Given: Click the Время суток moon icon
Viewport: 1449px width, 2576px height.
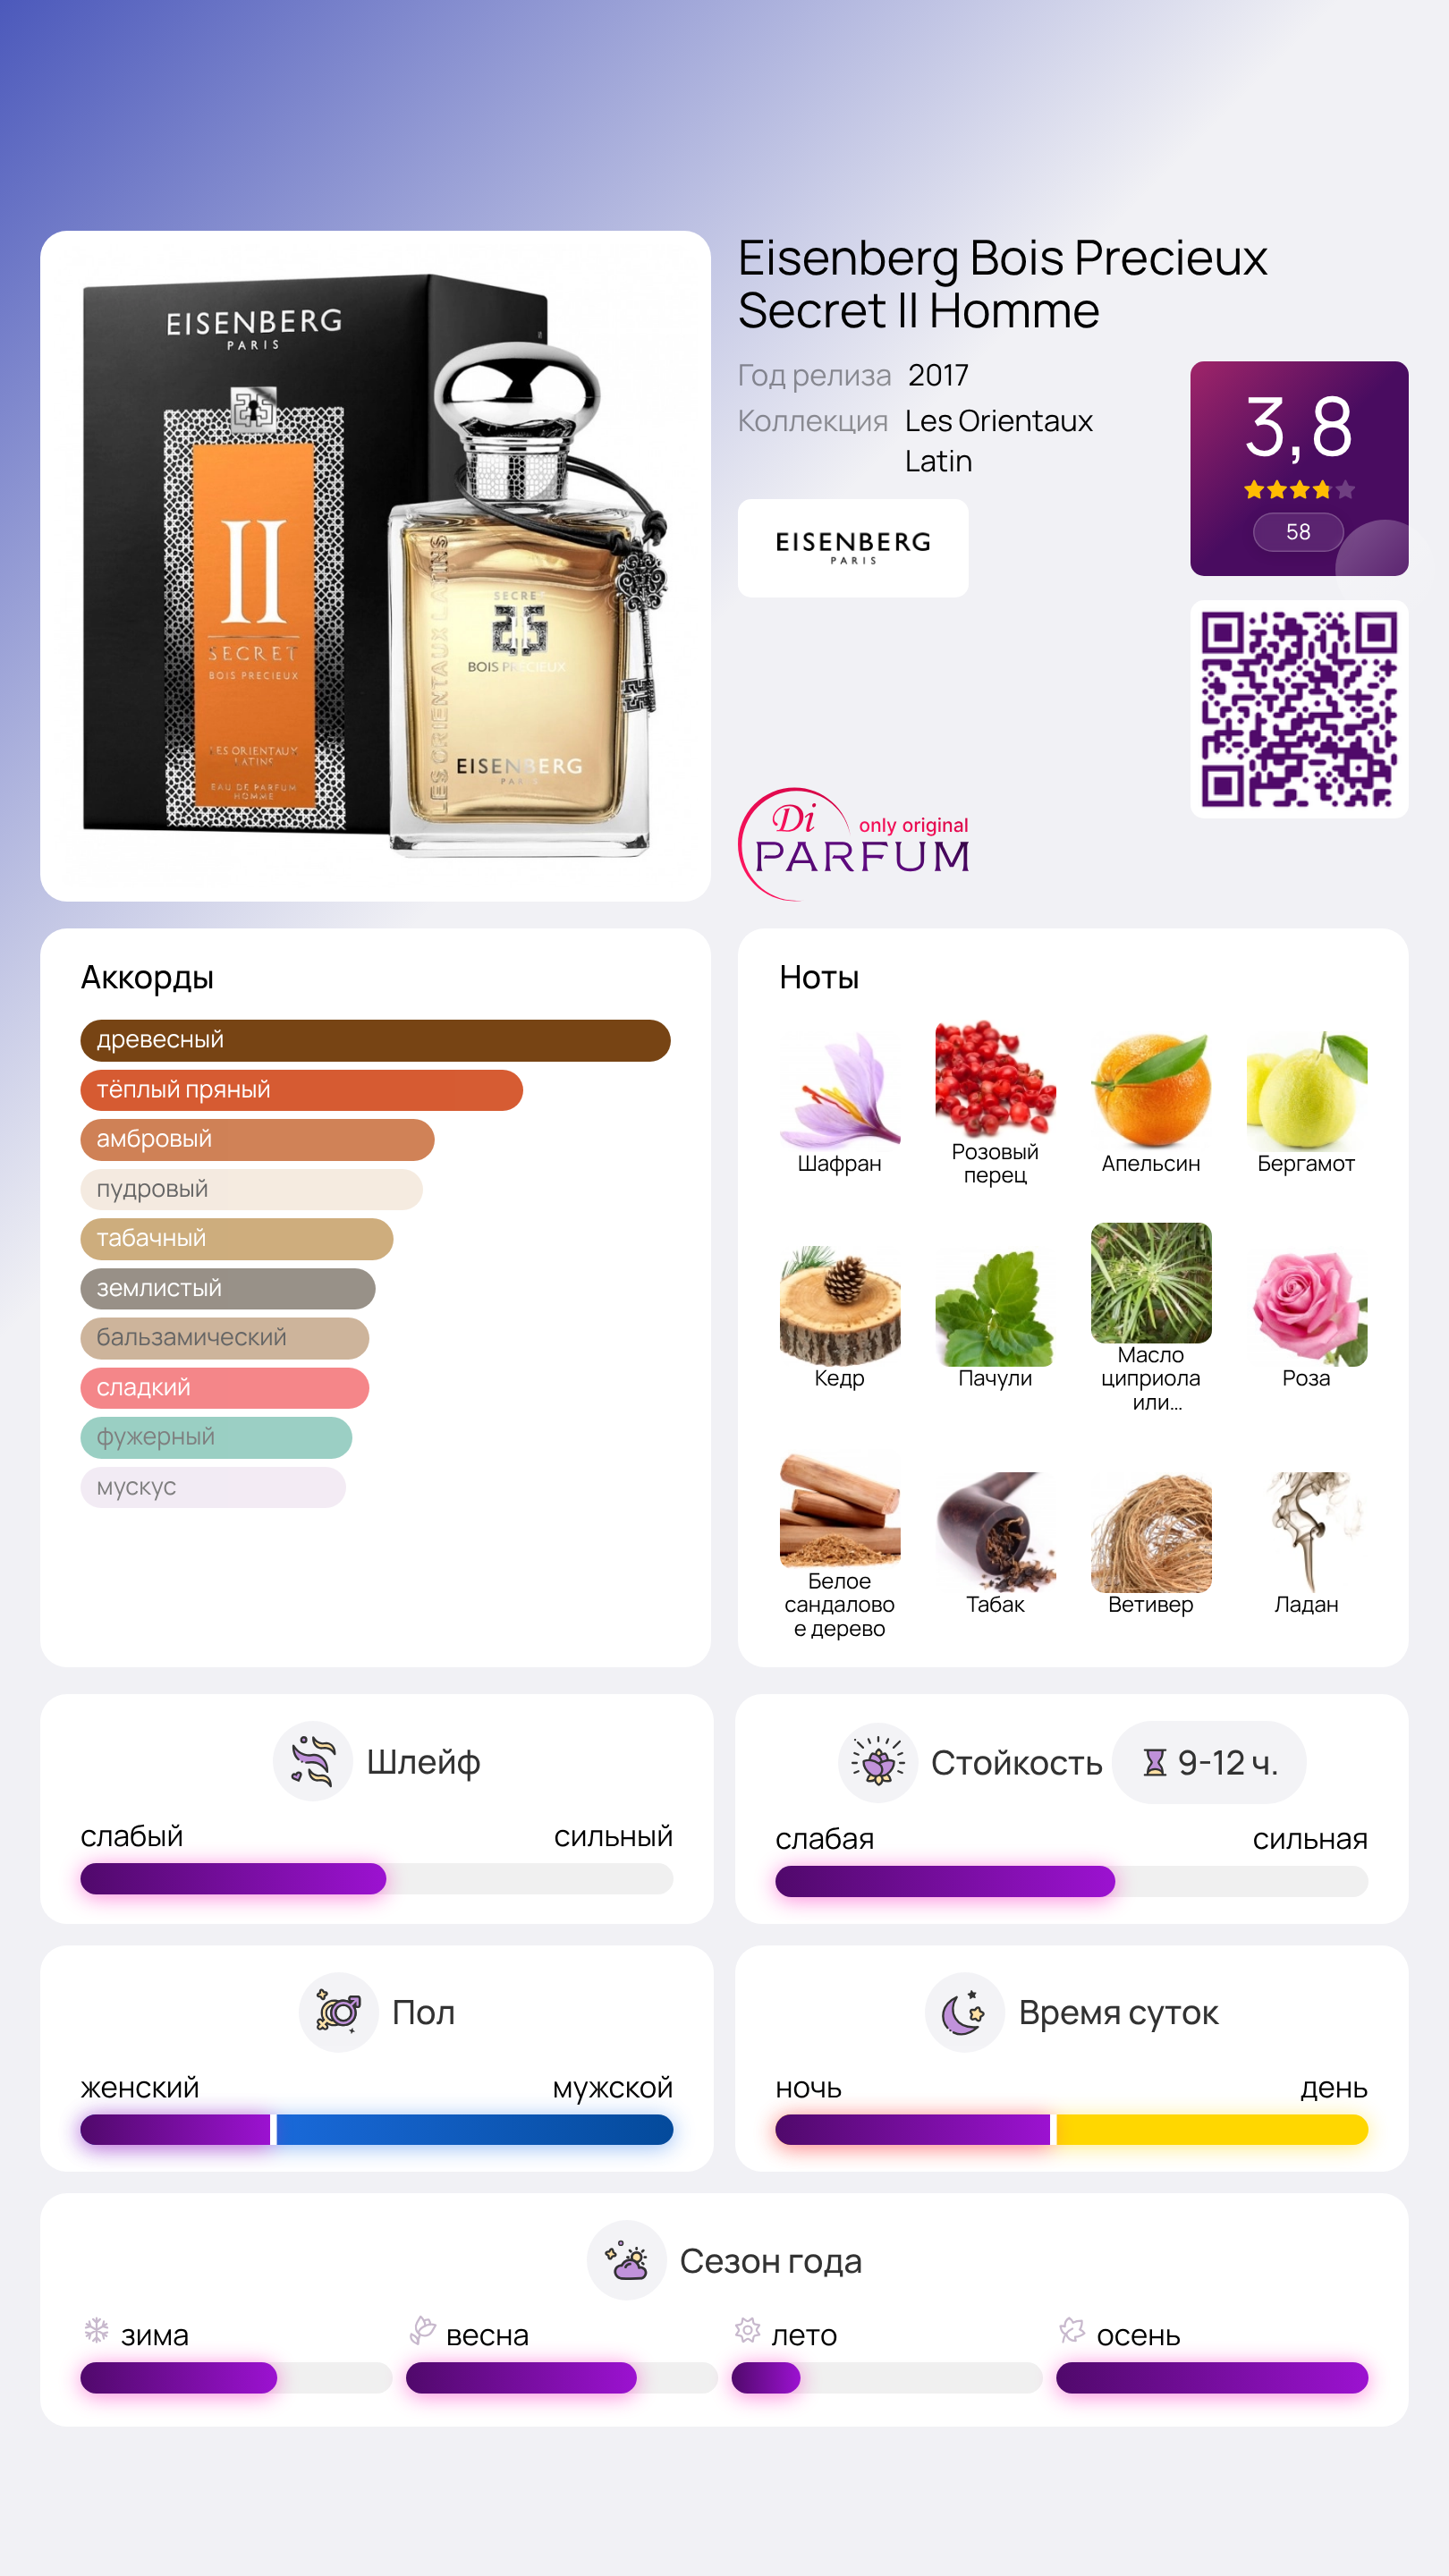Looking at the screenshot, I should click(964, 2012).
